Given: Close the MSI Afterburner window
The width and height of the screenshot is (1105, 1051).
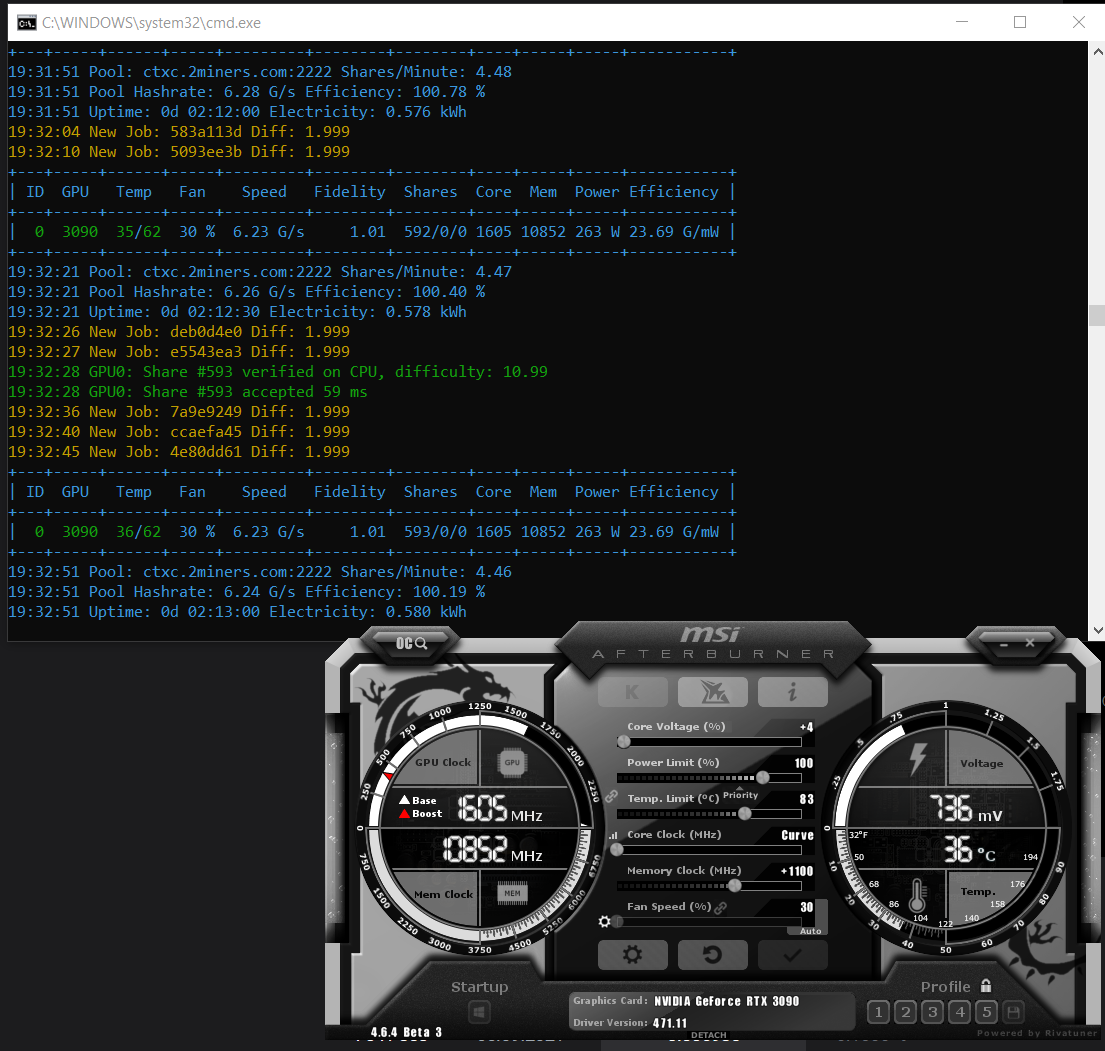Looking at the screenshot, I should (x=1030, y=643).
